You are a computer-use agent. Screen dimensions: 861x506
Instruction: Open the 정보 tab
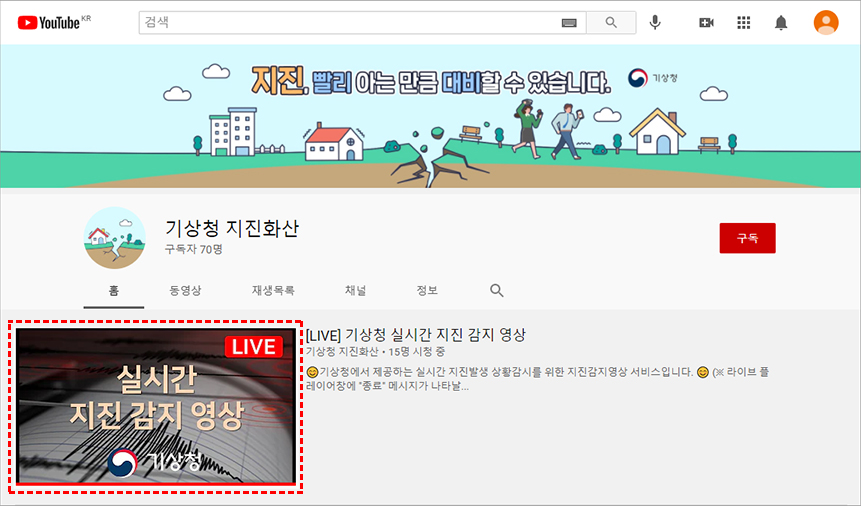coord(427,290)
